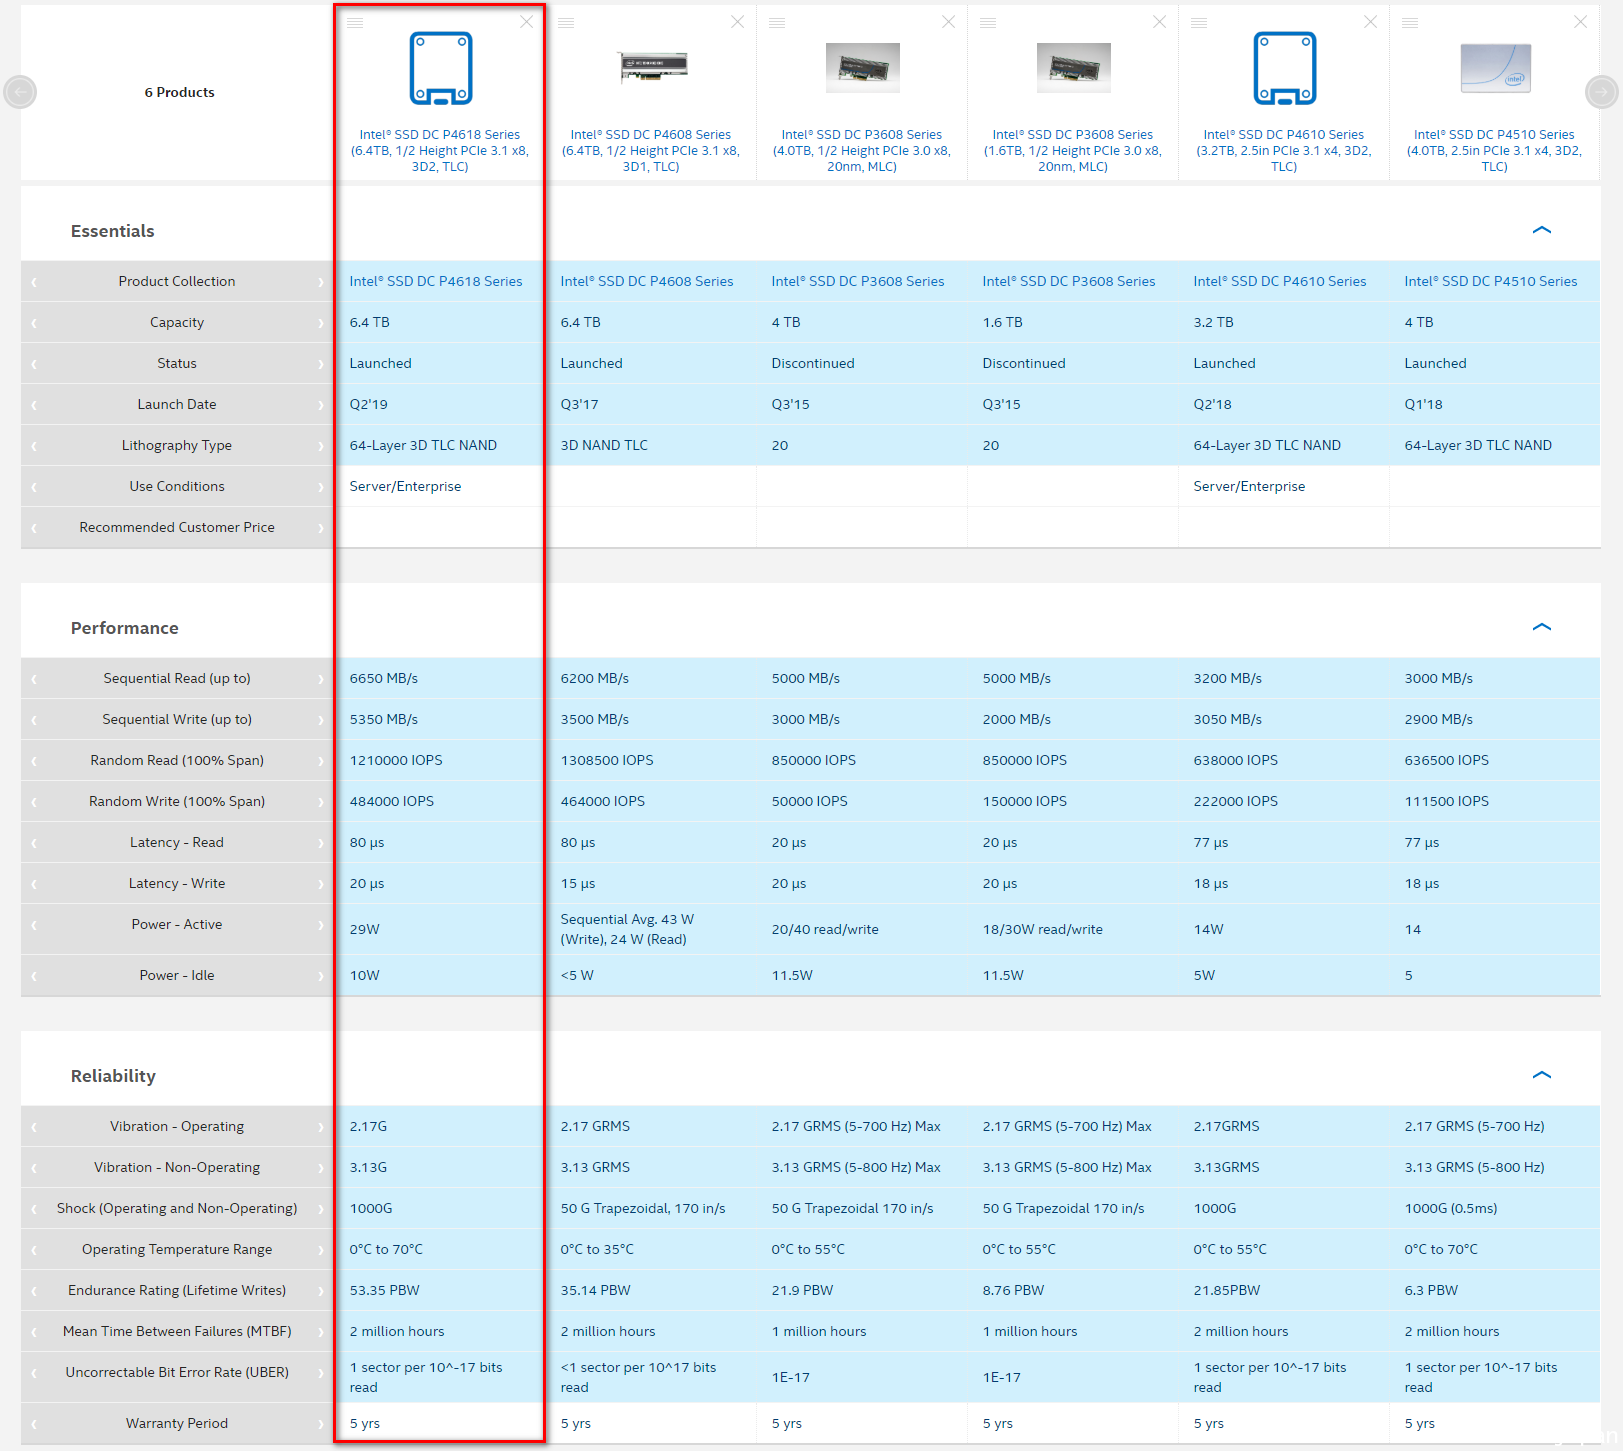
Task: Open the 4.0TB P3608 product photo
Action: (863, 68)
